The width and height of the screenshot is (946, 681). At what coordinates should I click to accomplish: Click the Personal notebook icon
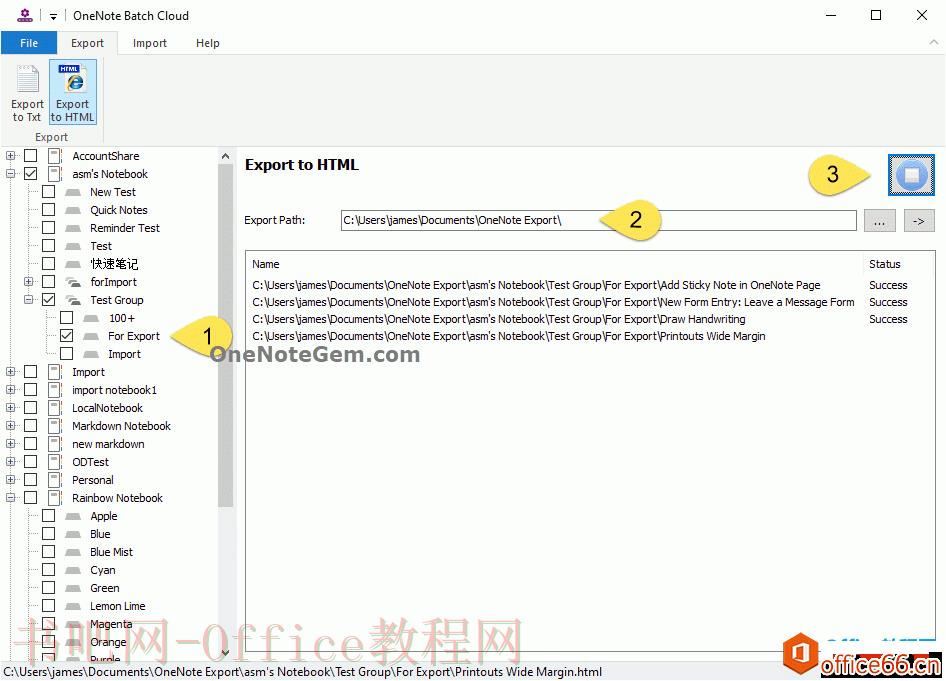[55, 480]
